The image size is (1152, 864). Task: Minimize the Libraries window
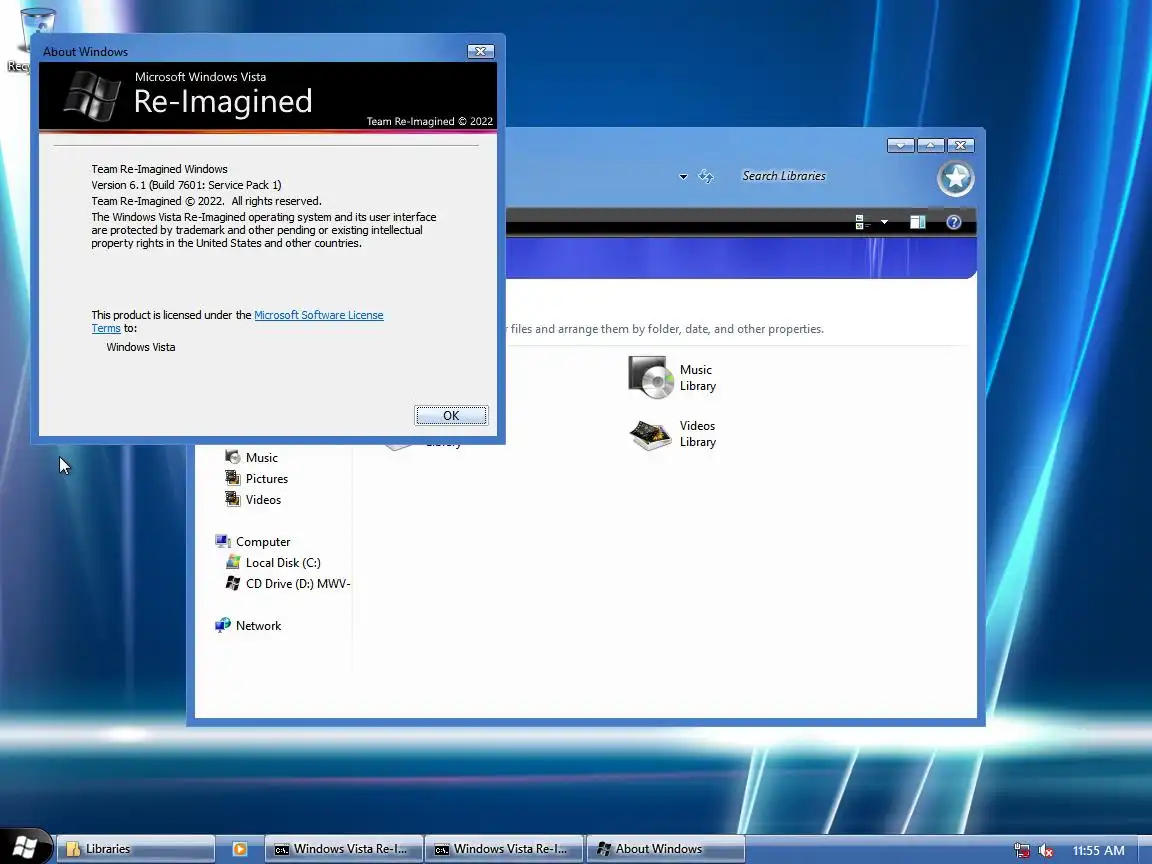coord(901,145)
